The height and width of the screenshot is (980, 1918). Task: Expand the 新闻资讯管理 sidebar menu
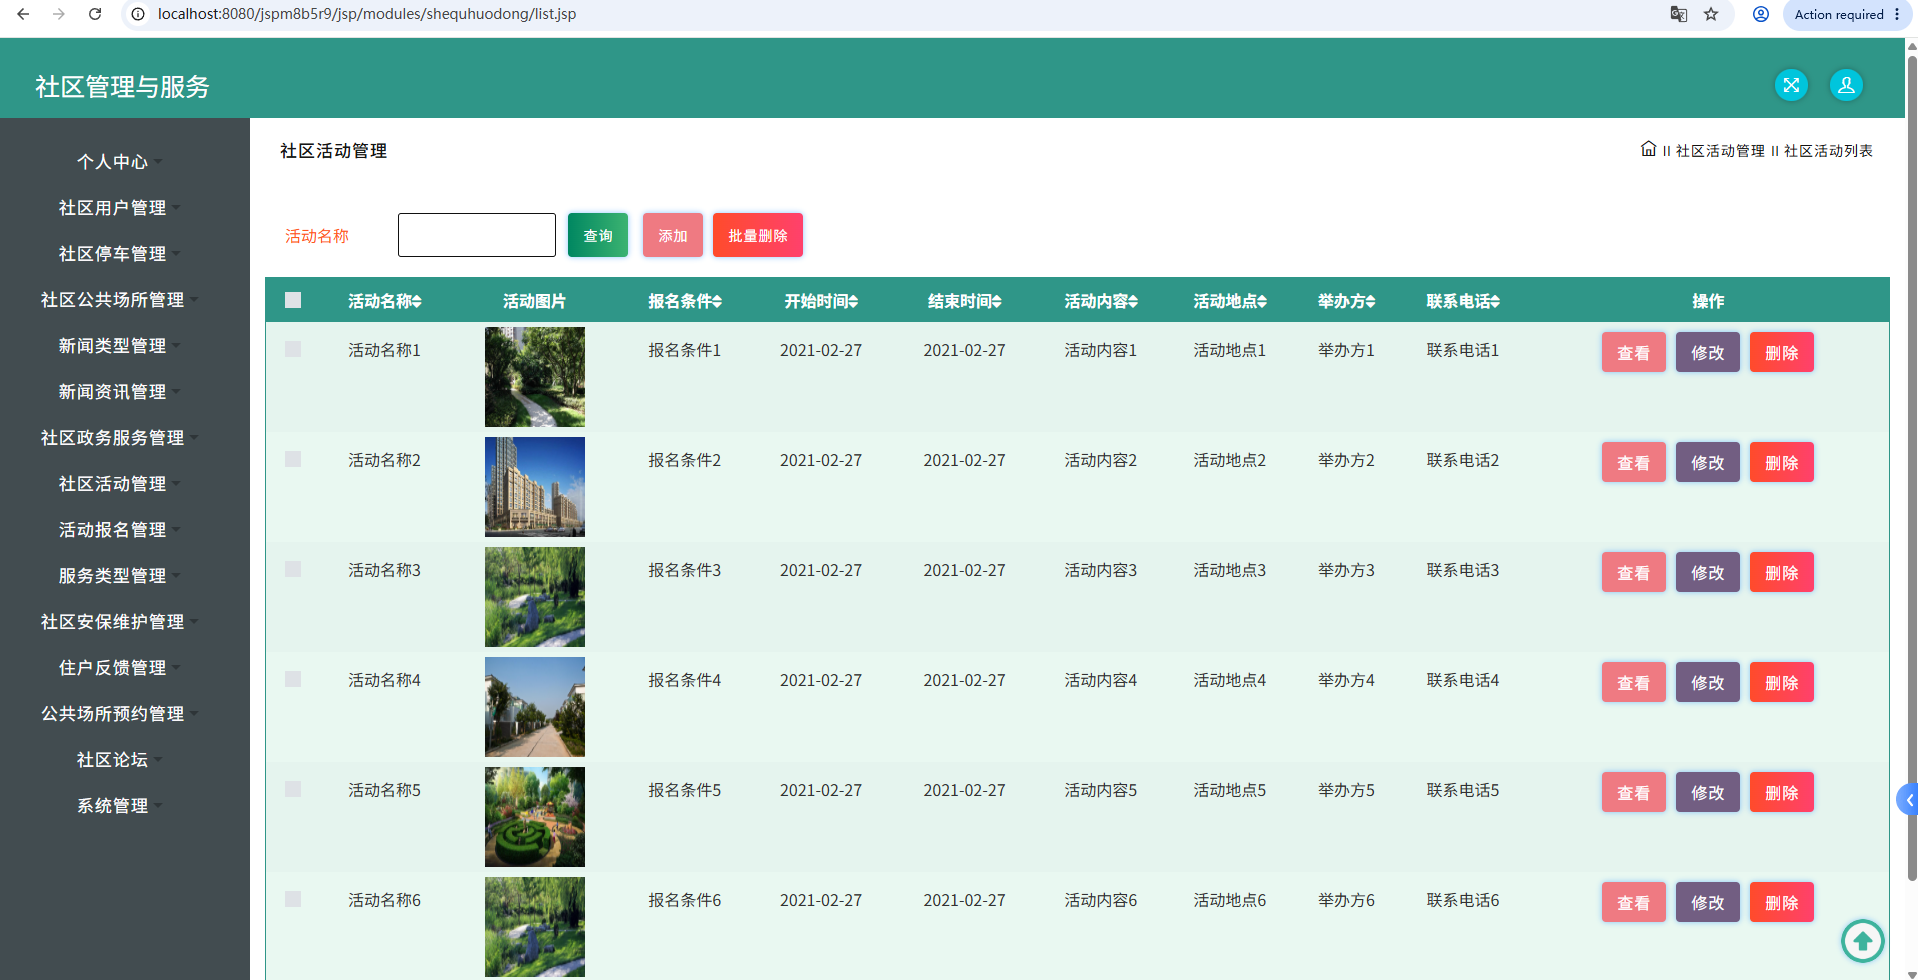pyautogui.click(x=119, y=392)
